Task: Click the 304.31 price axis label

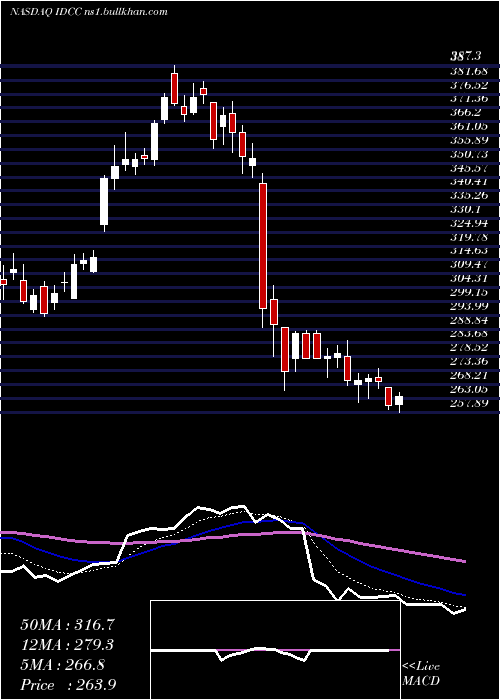Action: point(470,279)
